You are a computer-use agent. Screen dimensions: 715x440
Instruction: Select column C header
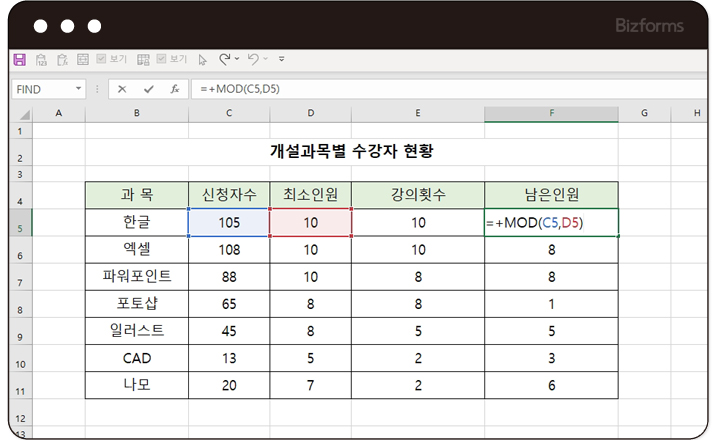coord(229,113)
